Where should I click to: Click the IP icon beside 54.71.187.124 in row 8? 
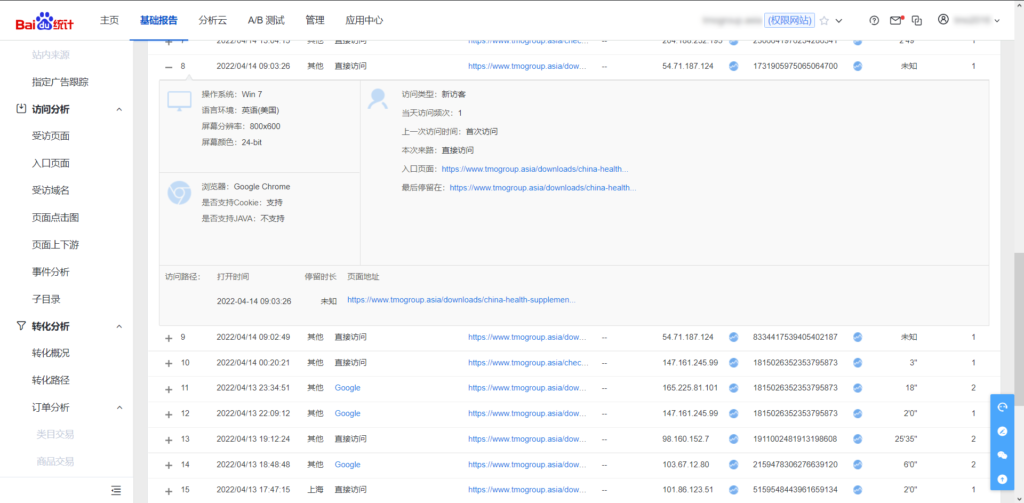pos(733,66)
